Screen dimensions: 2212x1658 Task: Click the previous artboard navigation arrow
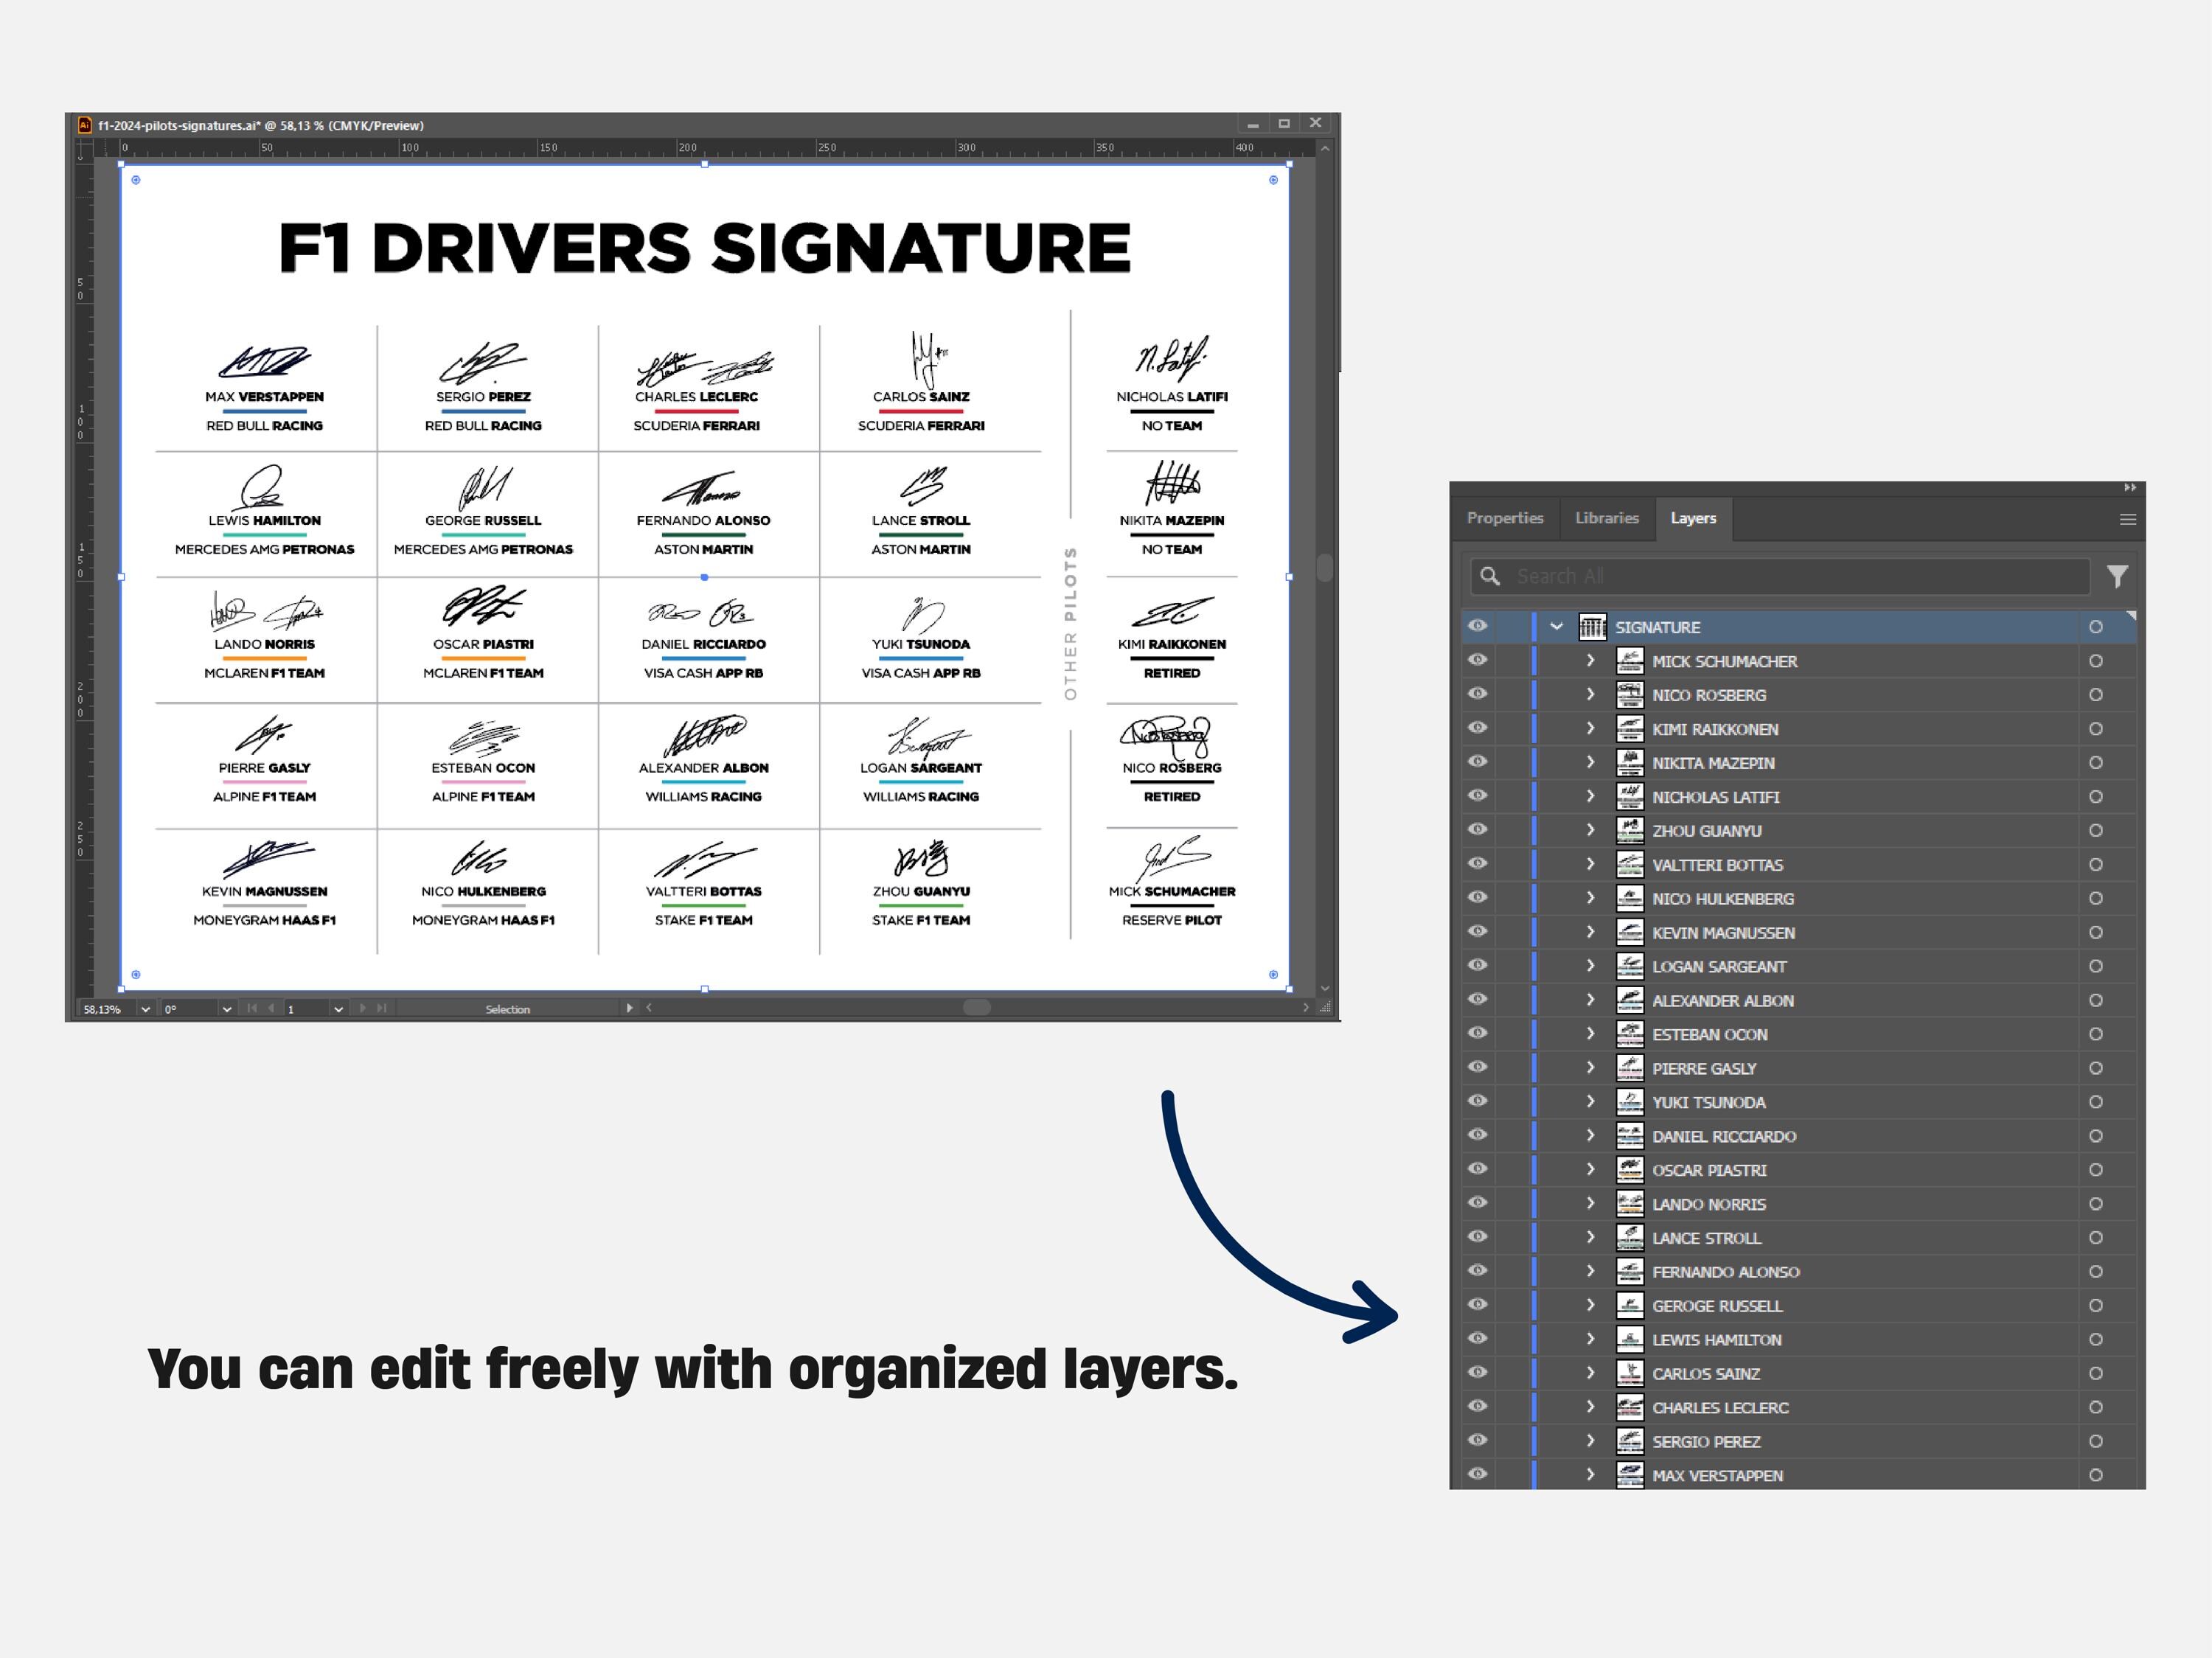270,1008
